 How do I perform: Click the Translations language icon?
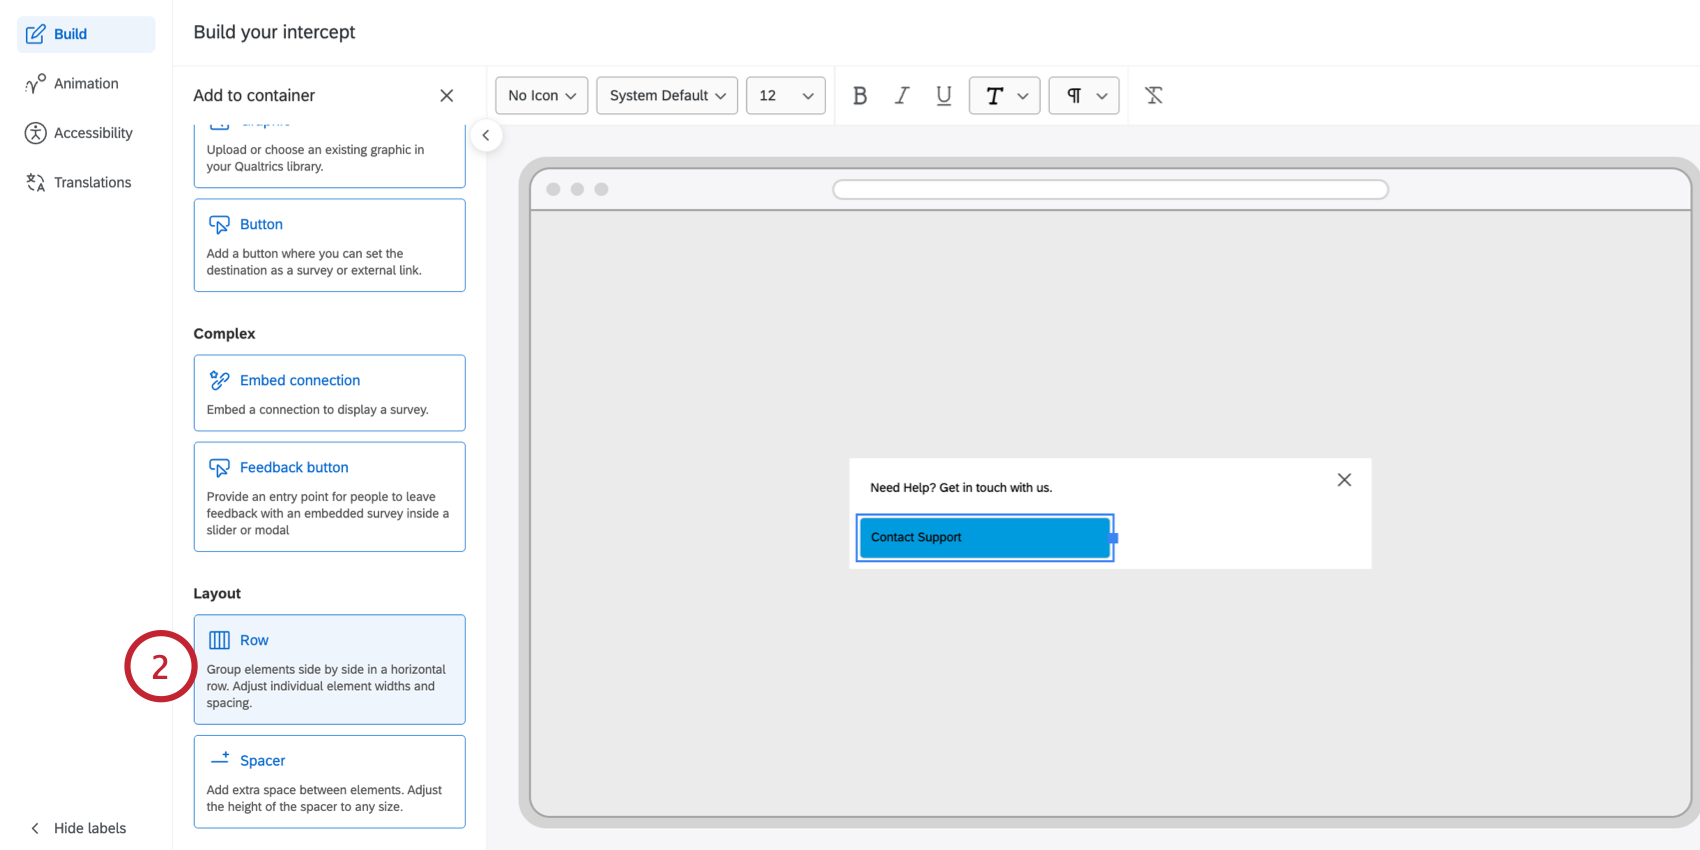coord(35,182)
